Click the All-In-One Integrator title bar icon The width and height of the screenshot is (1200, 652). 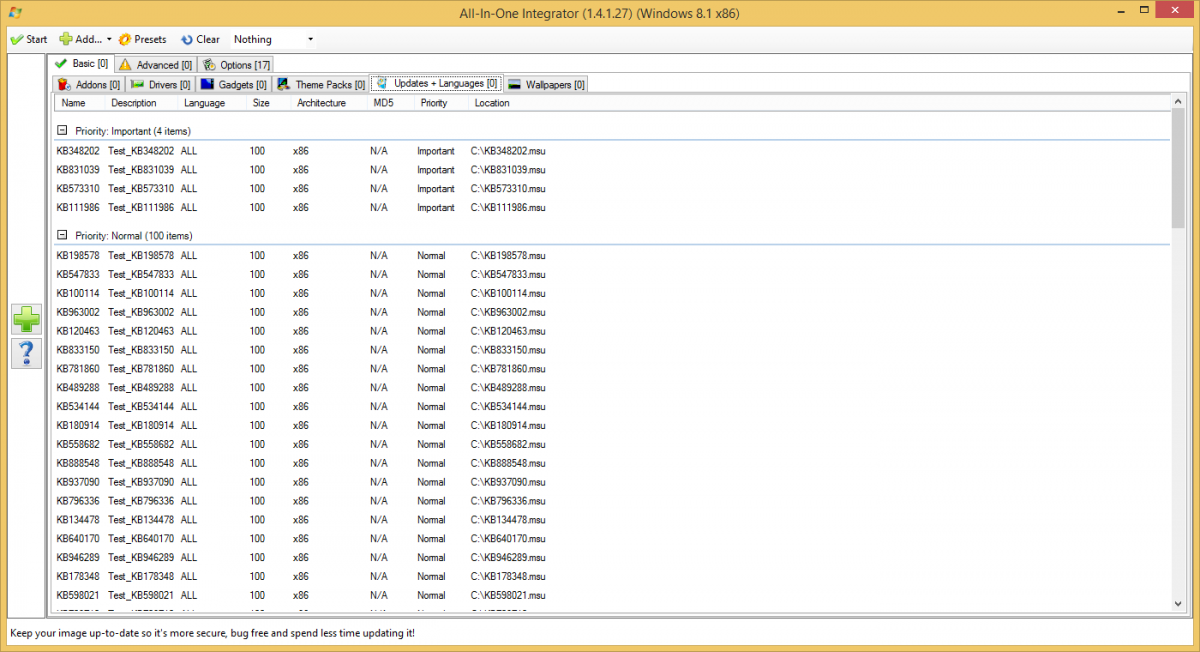14,12
